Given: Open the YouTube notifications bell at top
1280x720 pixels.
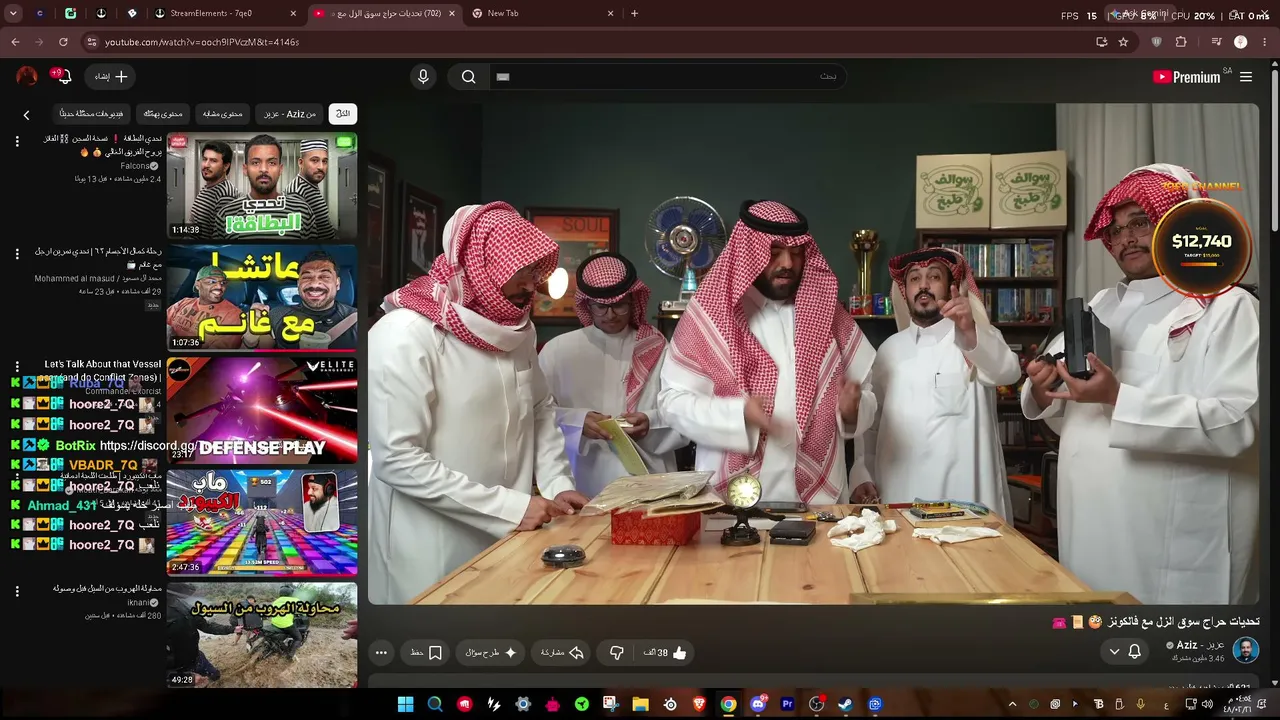Looking at the screenshot, I should (63, 77).
